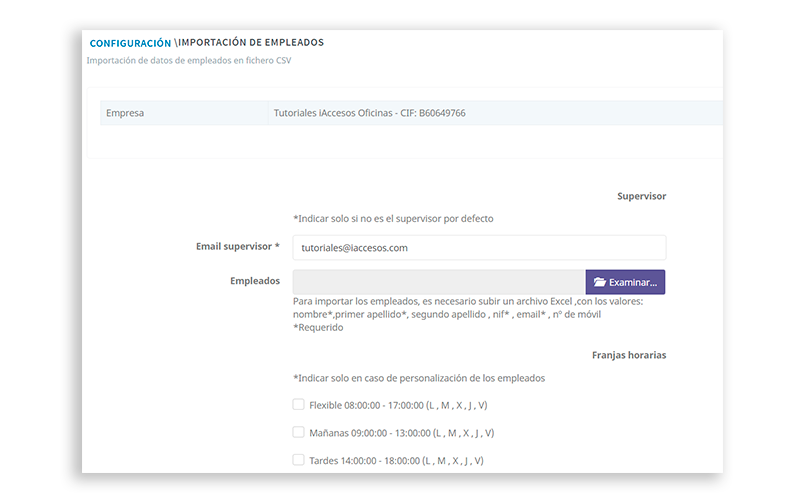Select the Email supervisor * label
This screenshot has width=800, height=500.
(238, 246)
